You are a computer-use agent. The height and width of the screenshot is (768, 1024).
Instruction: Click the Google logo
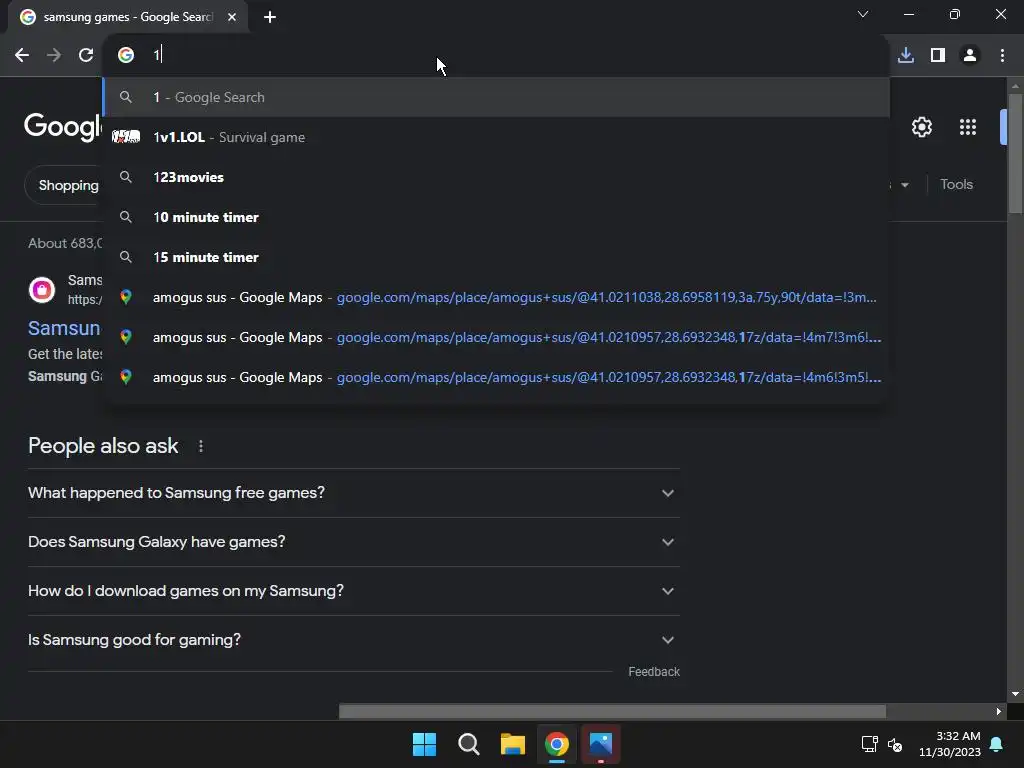click(63, 127)
